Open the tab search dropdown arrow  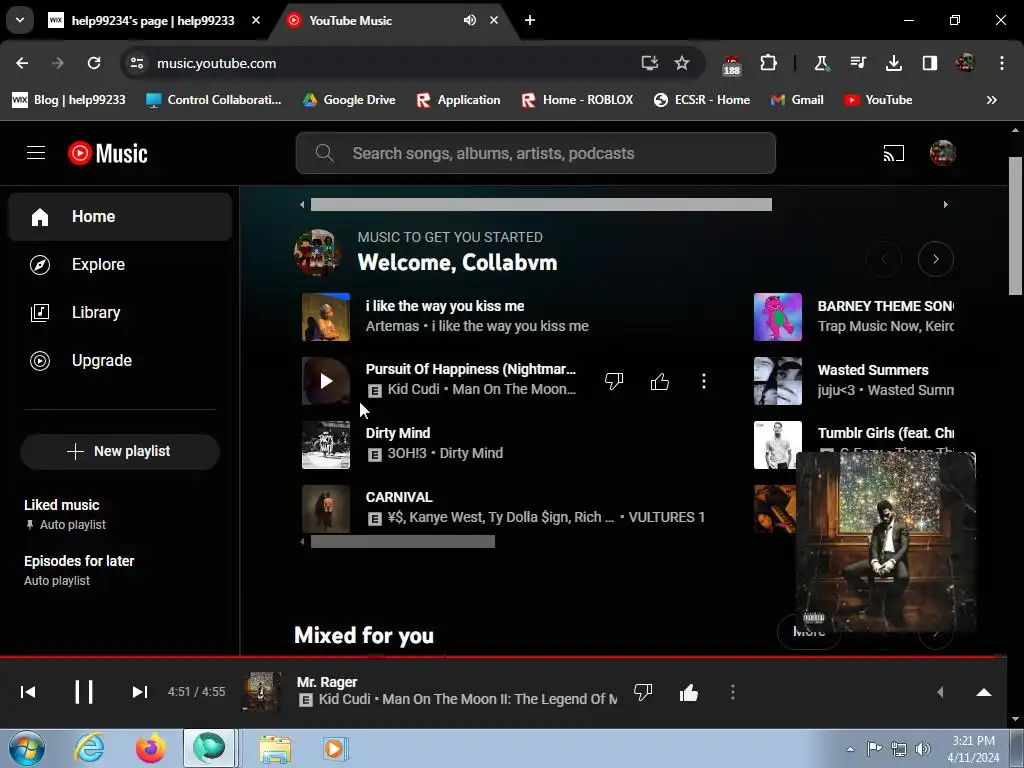(x=20, y=20)
